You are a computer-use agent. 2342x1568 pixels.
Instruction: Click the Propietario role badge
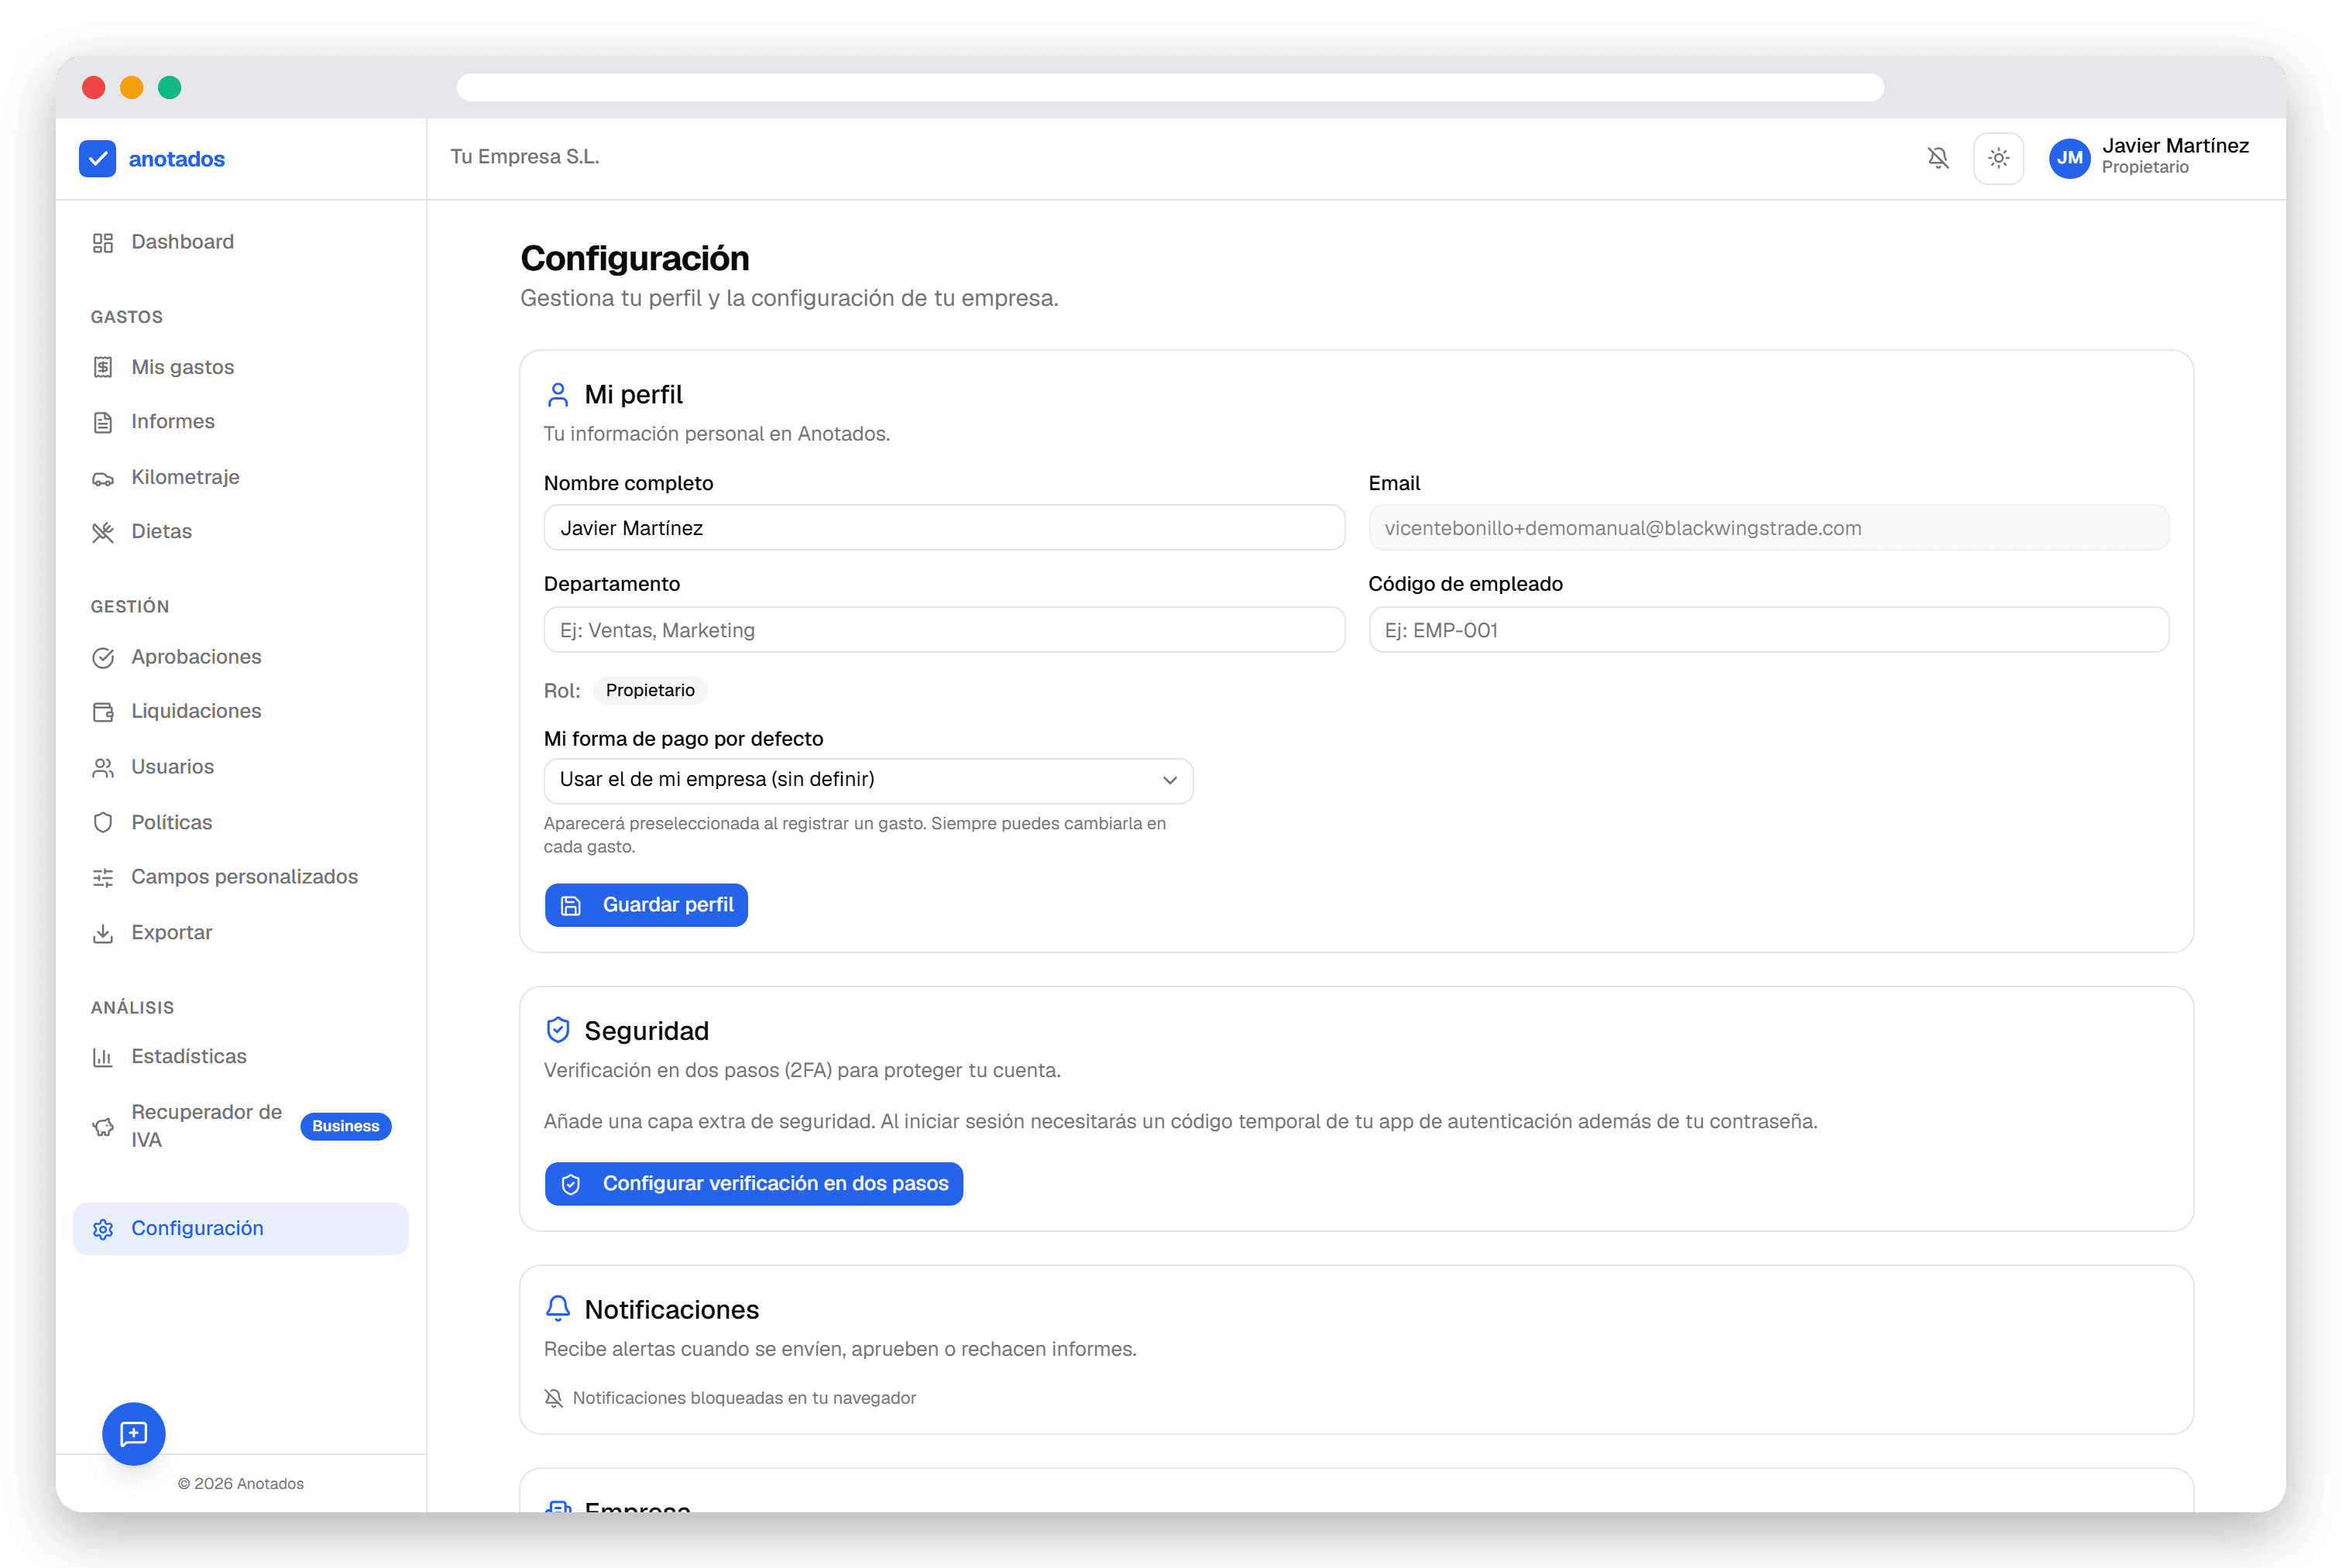pos(650,691)
